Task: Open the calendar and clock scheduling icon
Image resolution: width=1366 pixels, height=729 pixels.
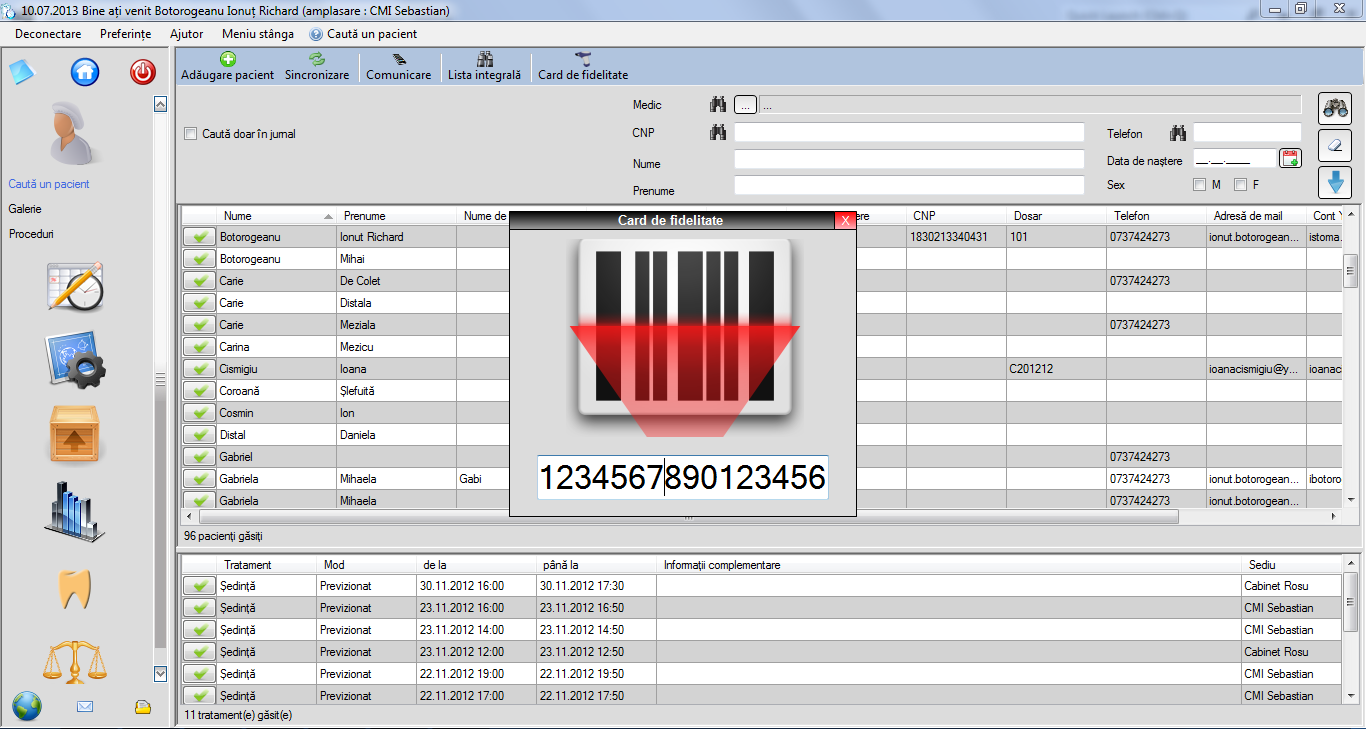Action: [x=75, y=287]
